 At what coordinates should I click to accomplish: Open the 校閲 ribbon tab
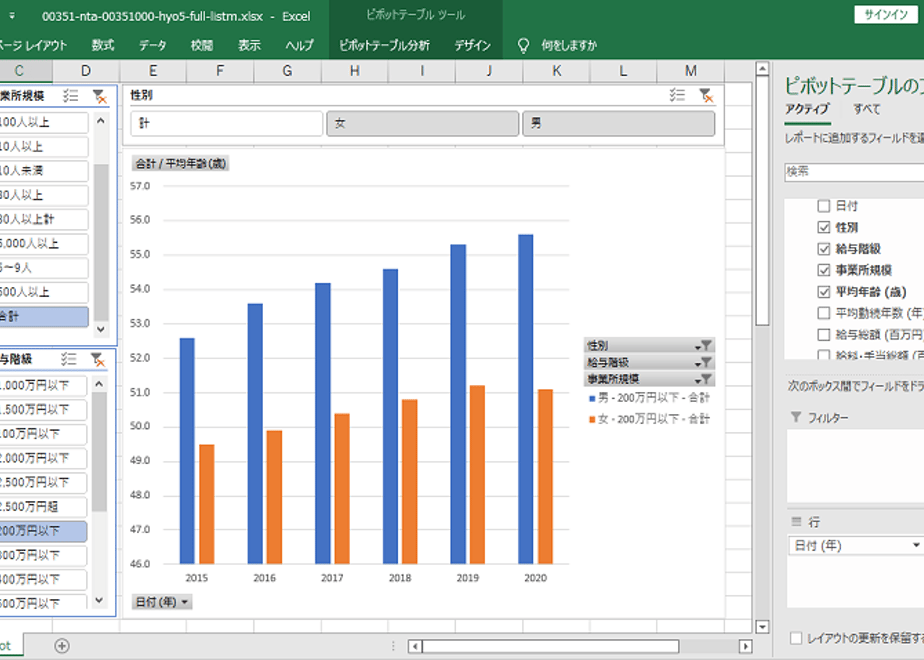point(202,45)
